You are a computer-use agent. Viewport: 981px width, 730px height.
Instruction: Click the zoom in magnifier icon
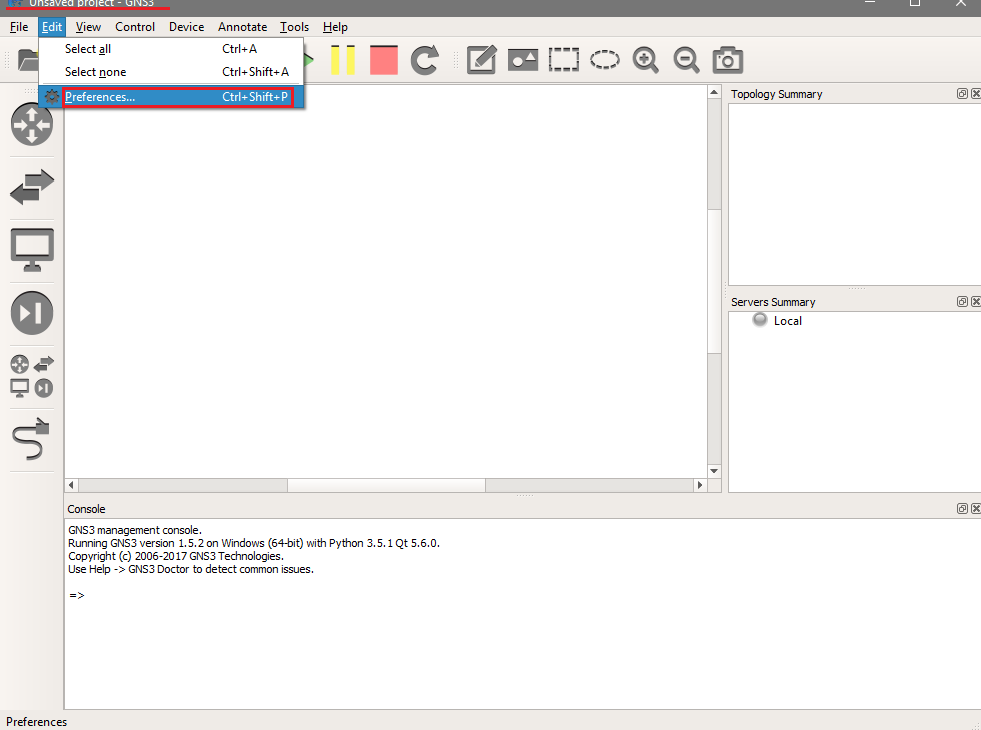646,60
